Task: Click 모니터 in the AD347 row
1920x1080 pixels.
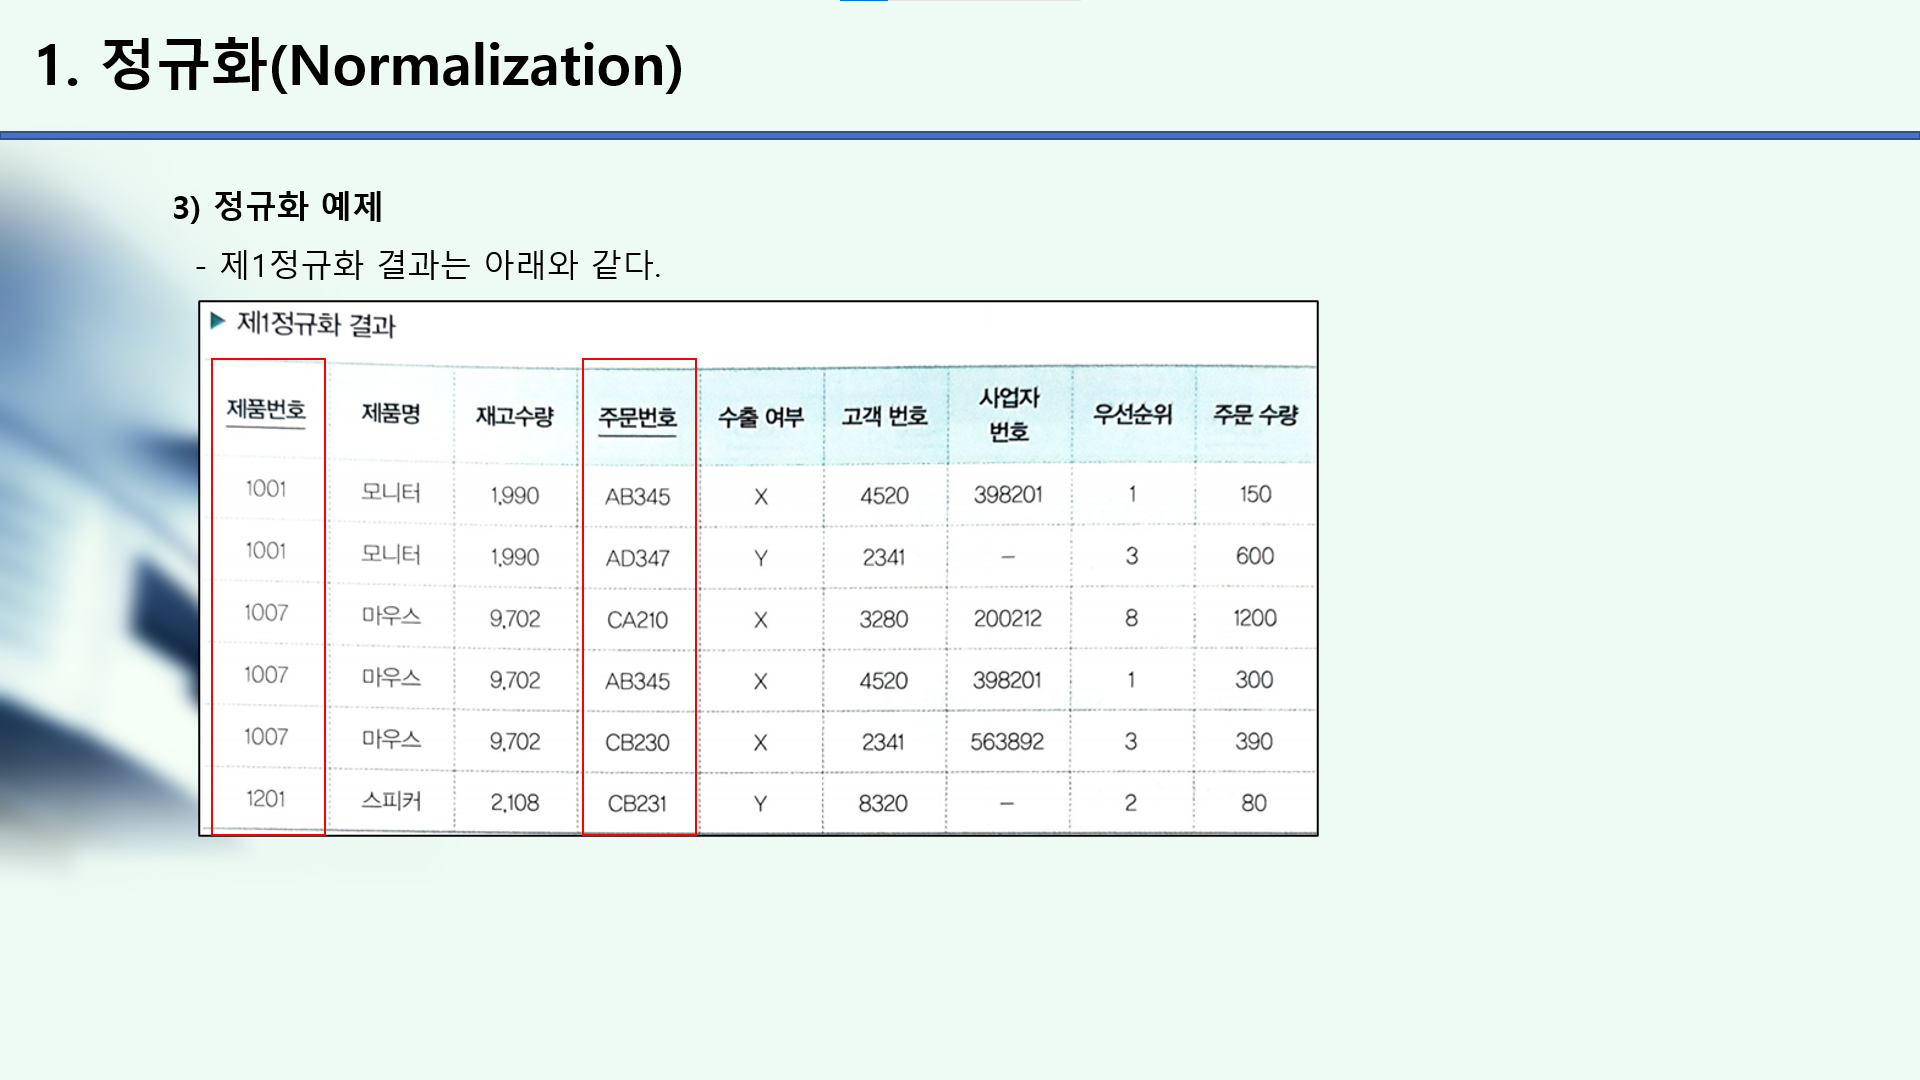Action: pyautogui.click(x=391, y=554)
